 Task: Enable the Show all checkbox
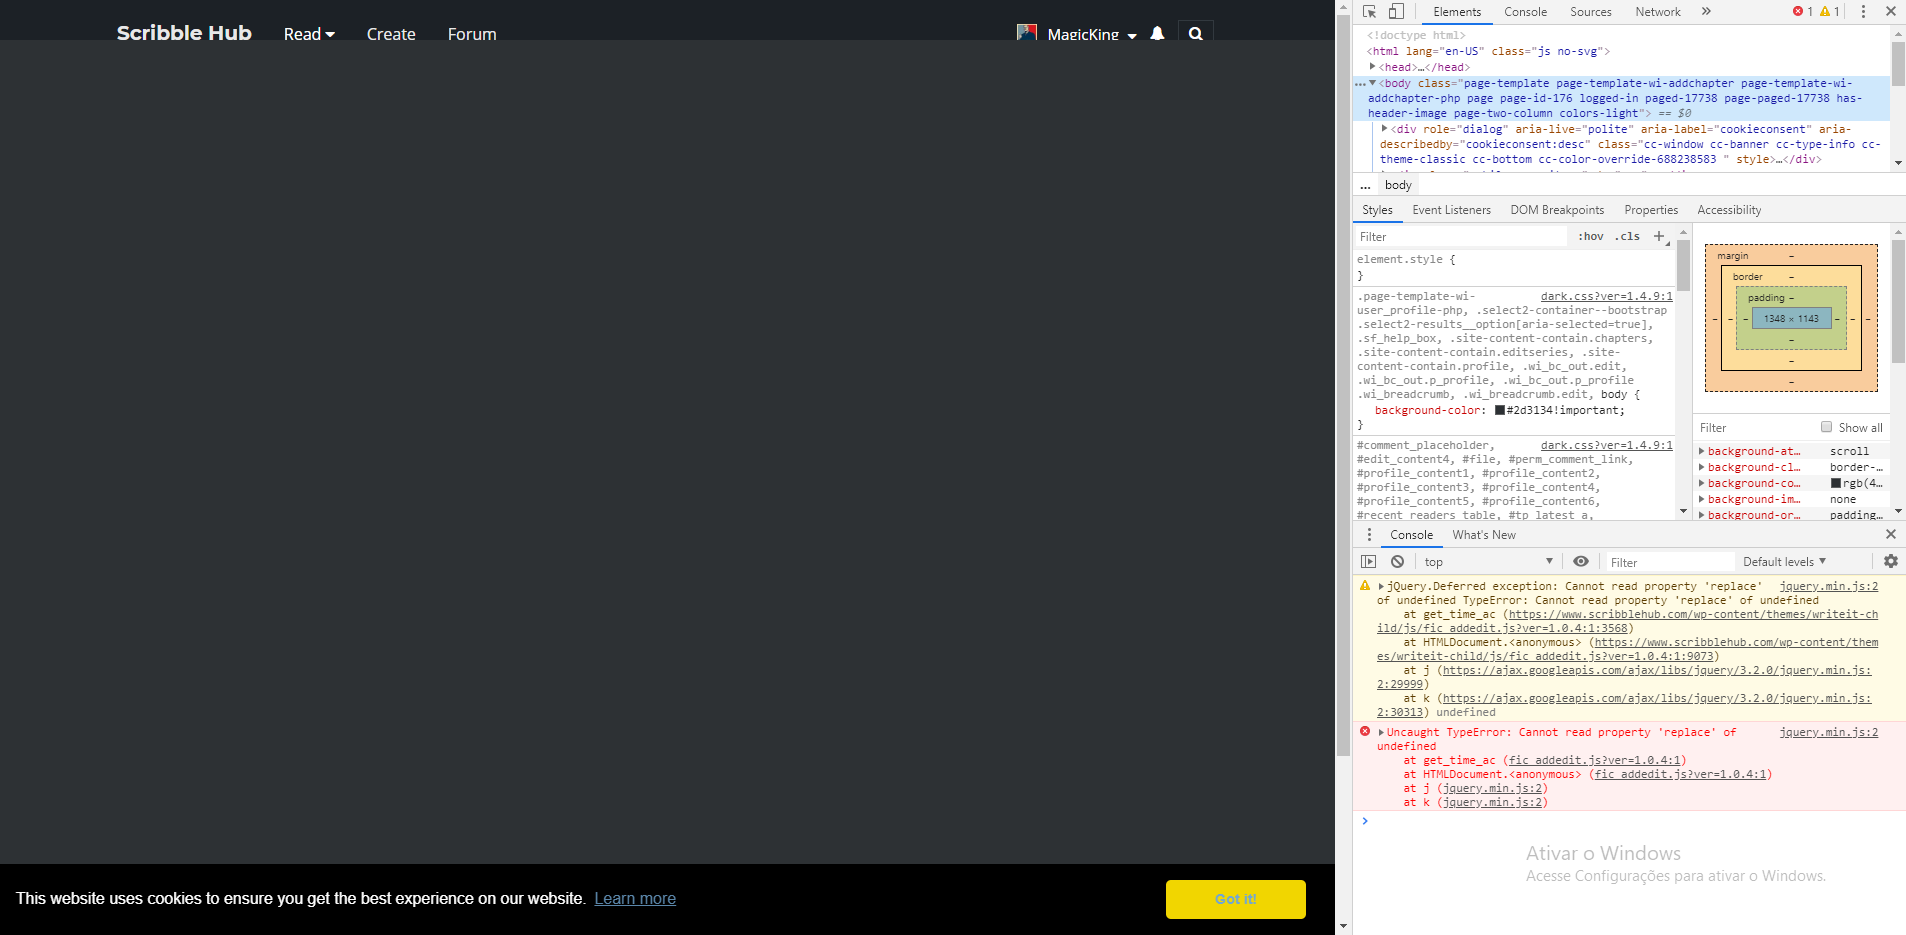coord(1826,427)
